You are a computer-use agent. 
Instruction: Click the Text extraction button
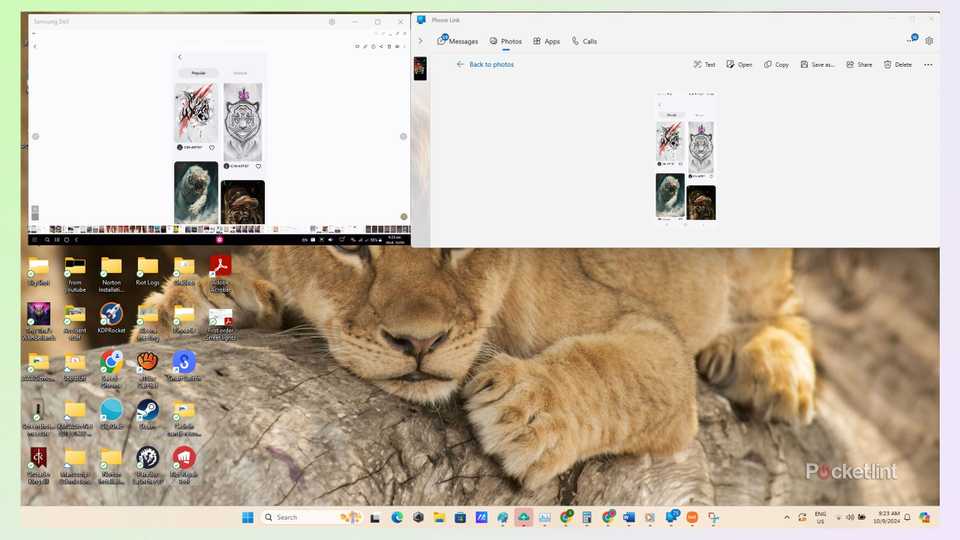coord(704,64)
